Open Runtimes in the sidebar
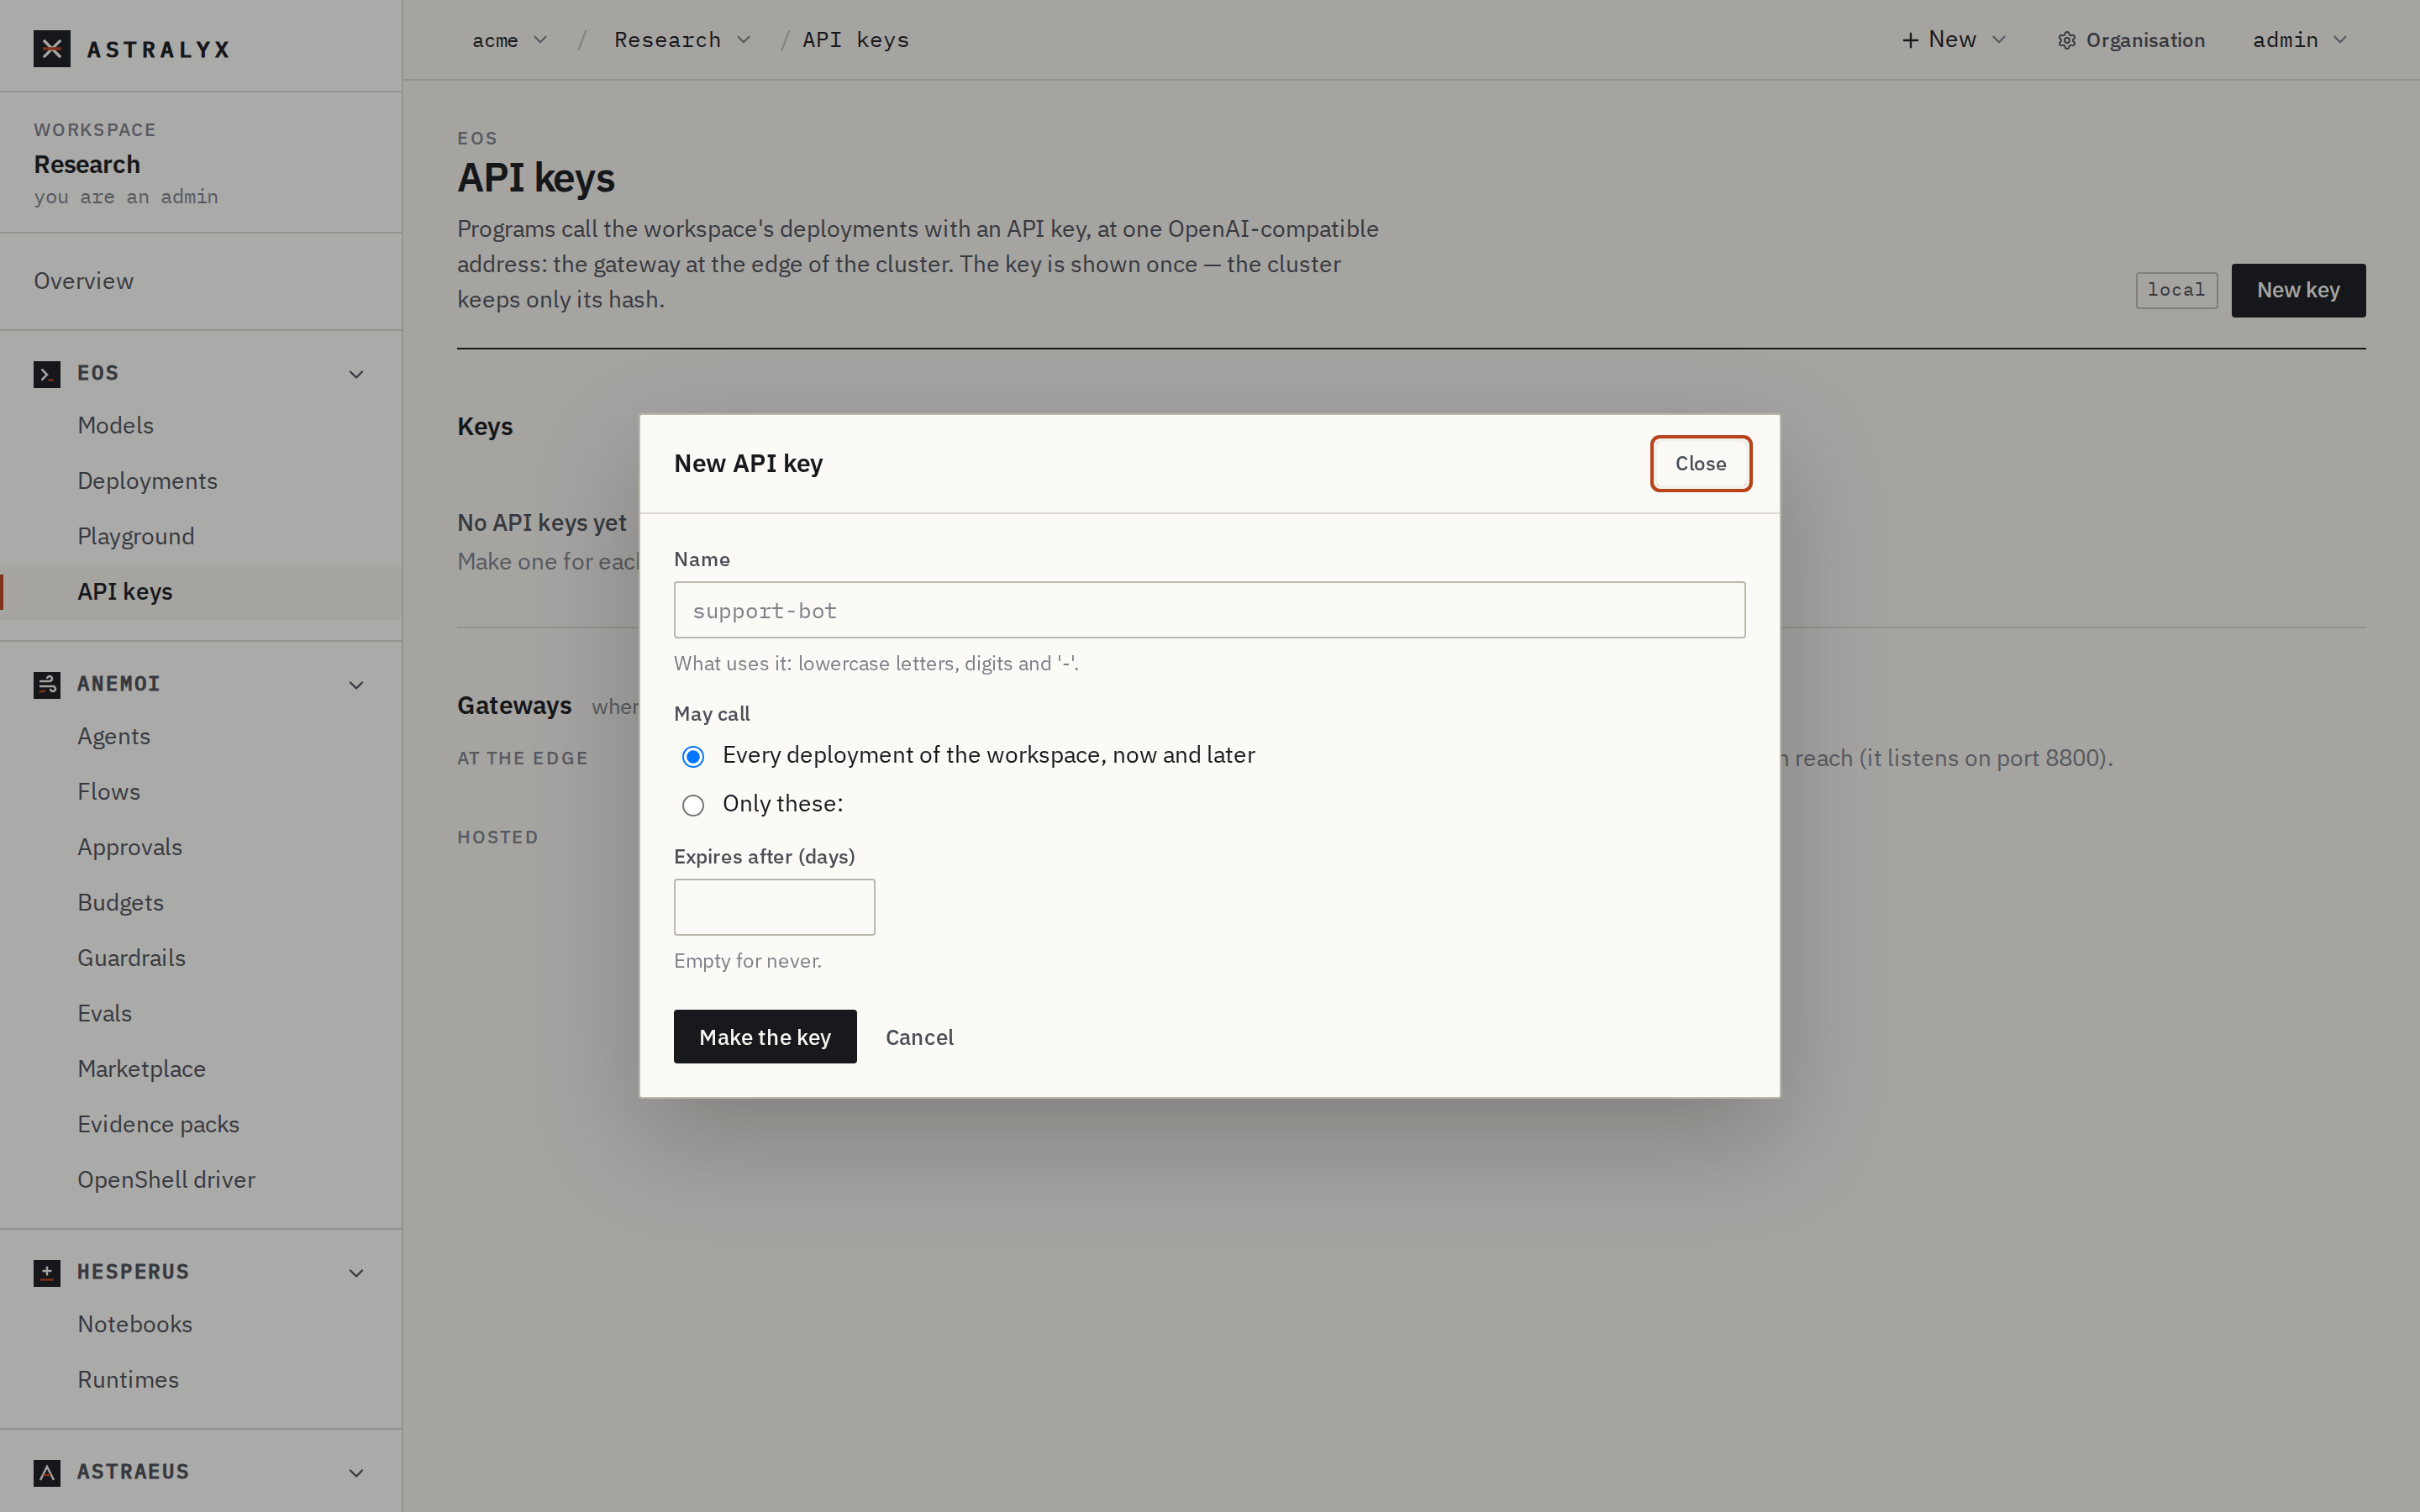The image size is (2420, 1512). pyautogui.click(x=129, y=1380)
